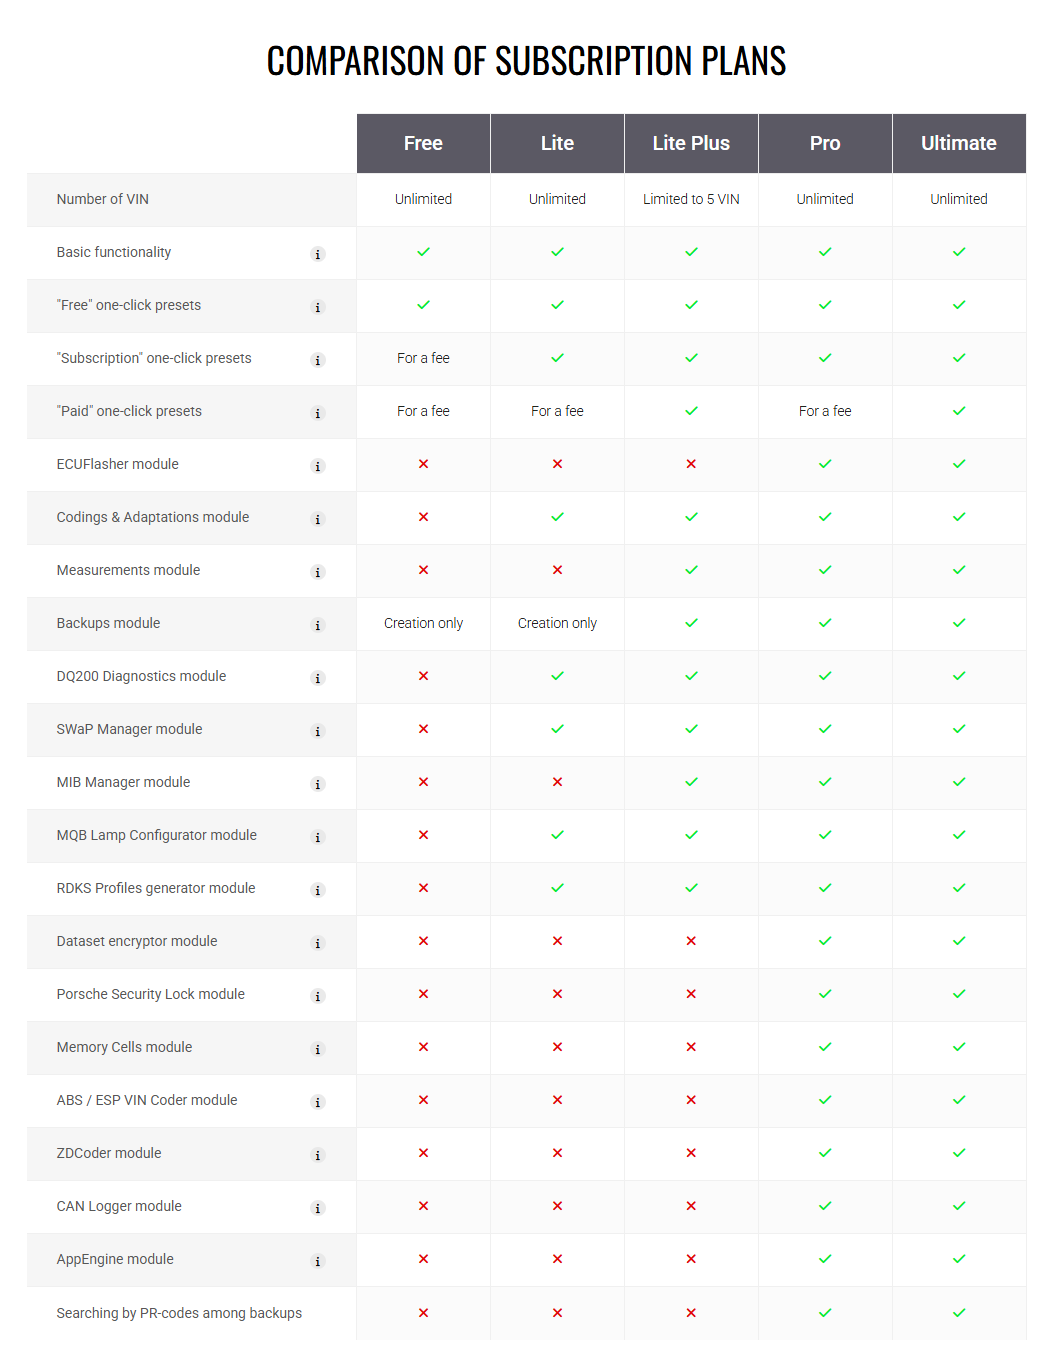The height and width of the screenshot is (1362, 1056).
Task: Click info icon for MQB Lamp Configurator module
Action: point(318,837)
